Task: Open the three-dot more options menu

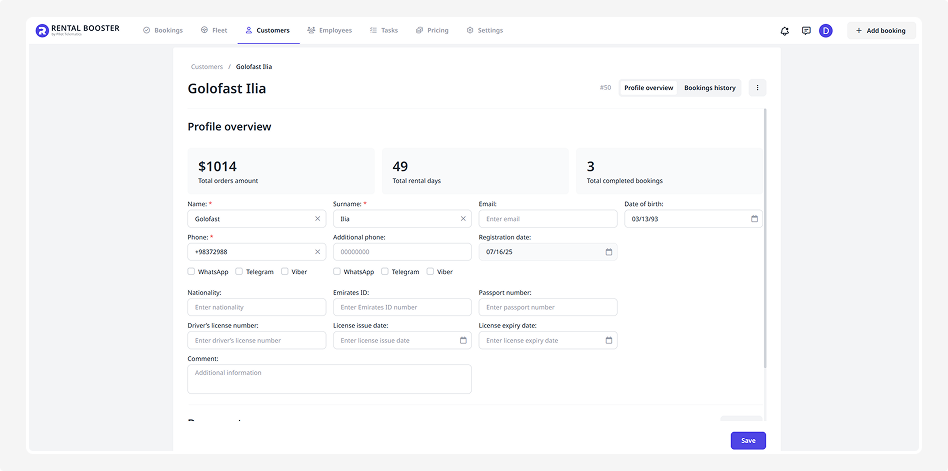Action: click(757, 88)
